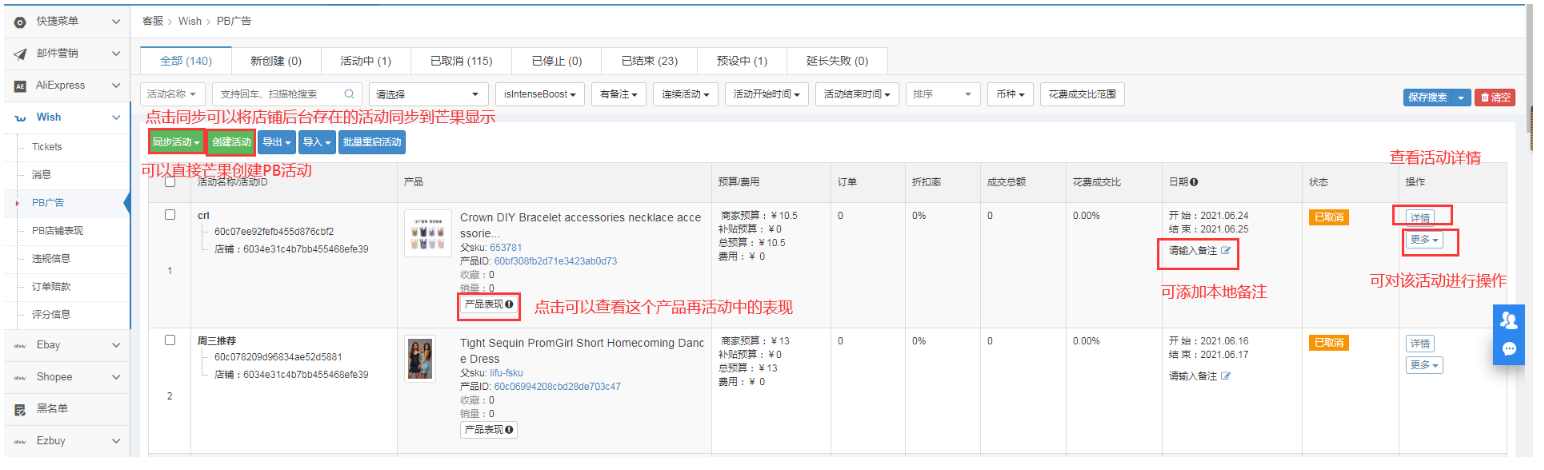Edit note icon for crl activity
Viewport: 1544px width, 470px height.
click(x=1226, y=250)
